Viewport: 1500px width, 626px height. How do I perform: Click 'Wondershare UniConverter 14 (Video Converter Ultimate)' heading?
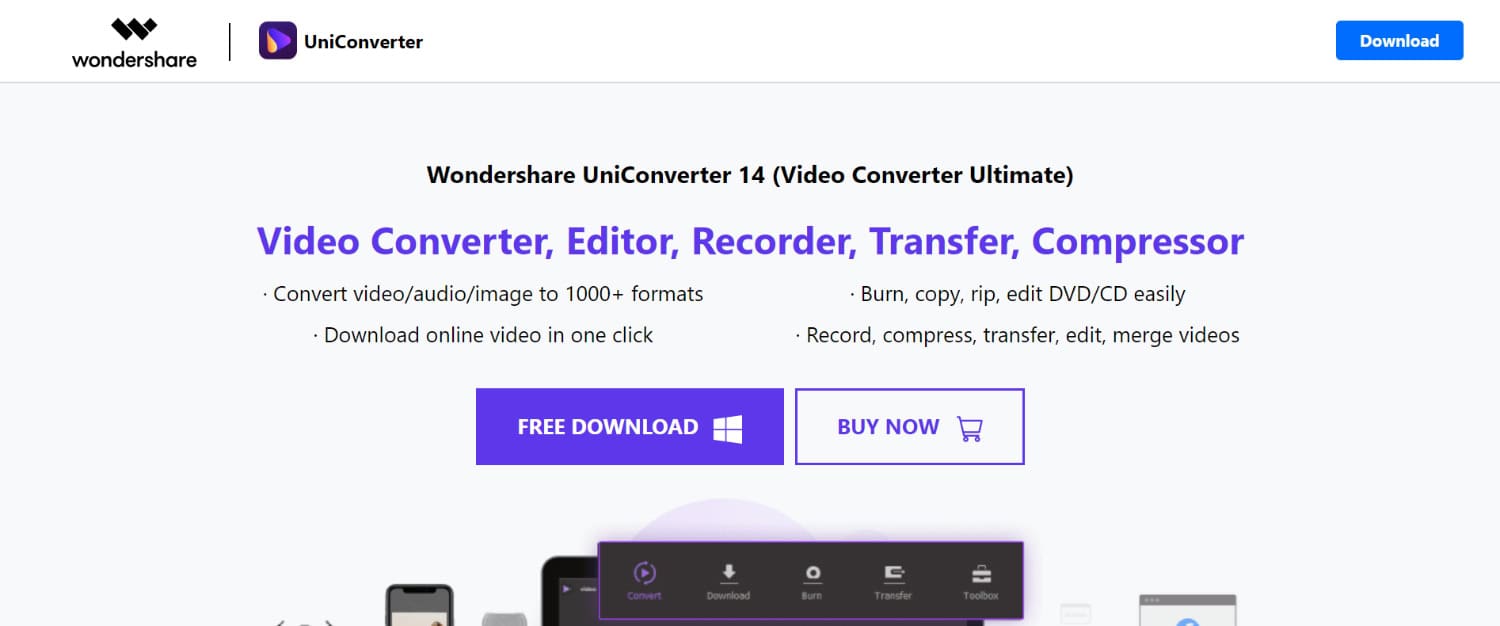750,175
